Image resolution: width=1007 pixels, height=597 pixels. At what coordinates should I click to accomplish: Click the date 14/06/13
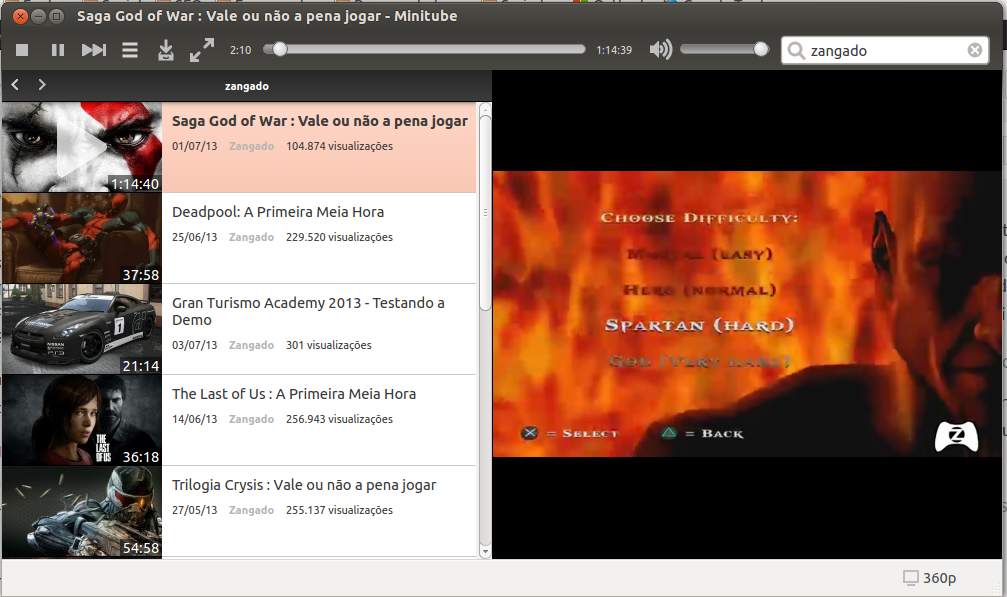[195, 419]
